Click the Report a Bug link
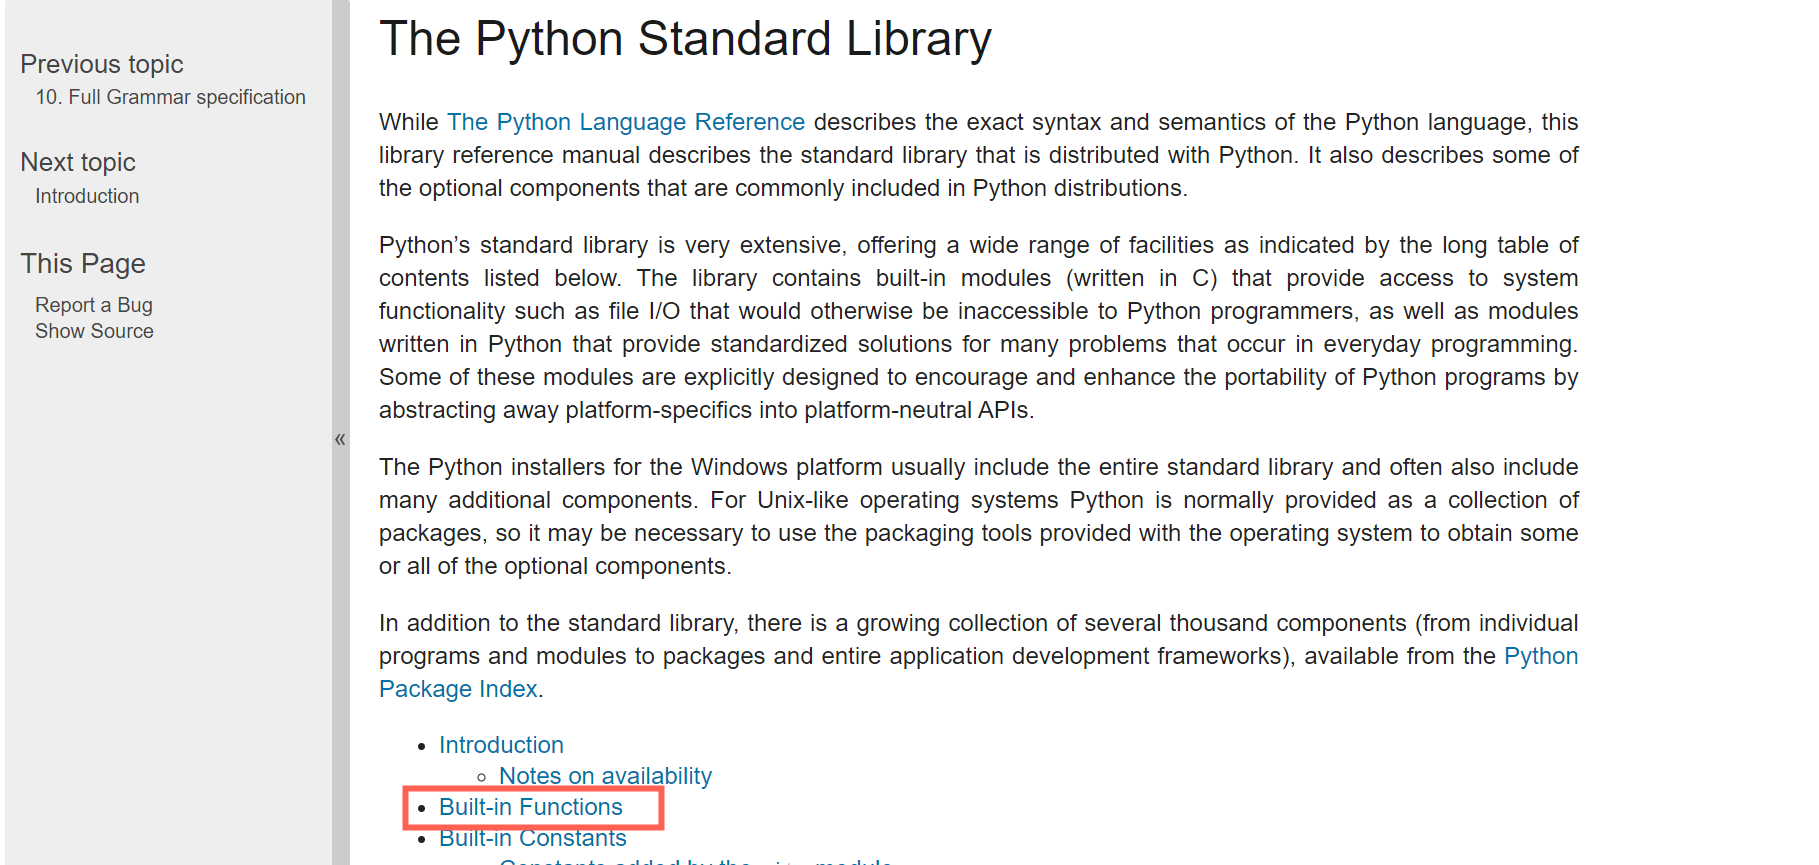Viewport: 1819px width, 865px height. point(94,305)
